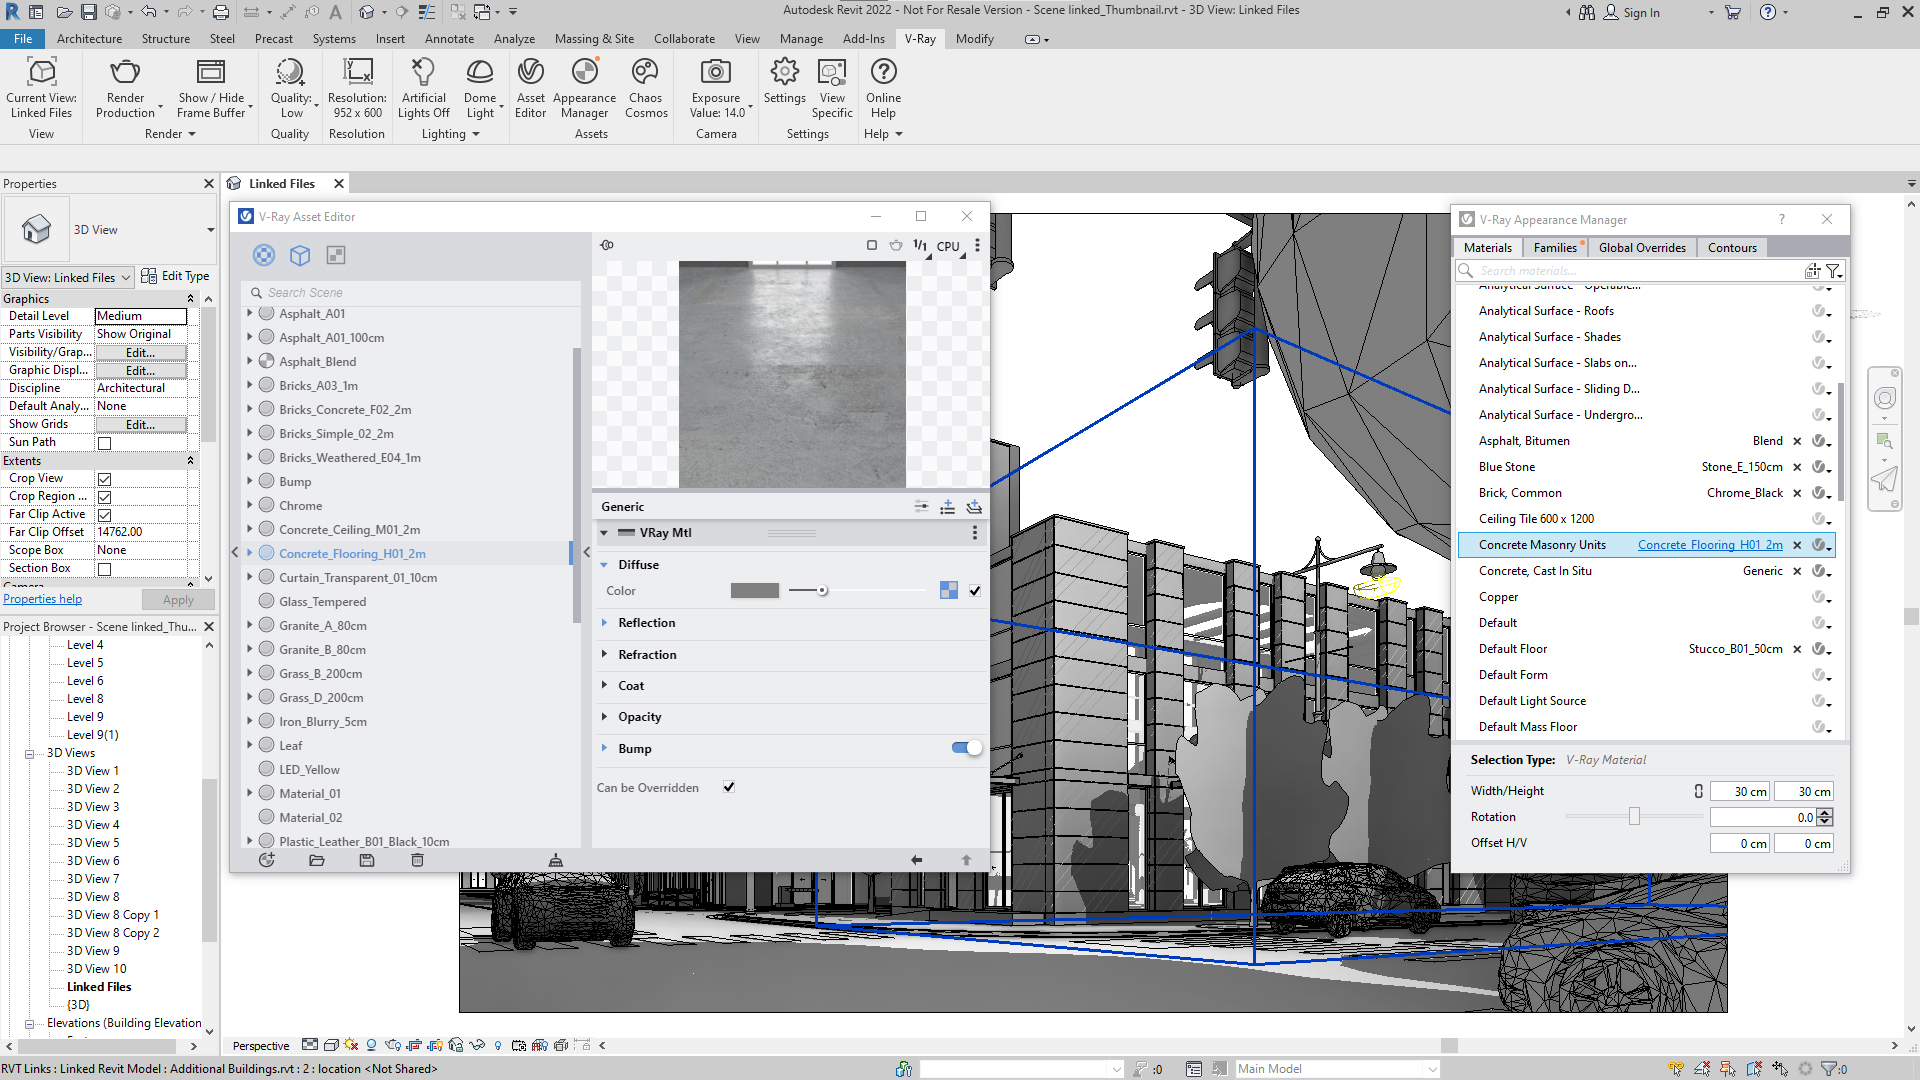Viewport: 1920px width, 1080px height.
Task: Expand the Reflection section
Action: (605, 623)
